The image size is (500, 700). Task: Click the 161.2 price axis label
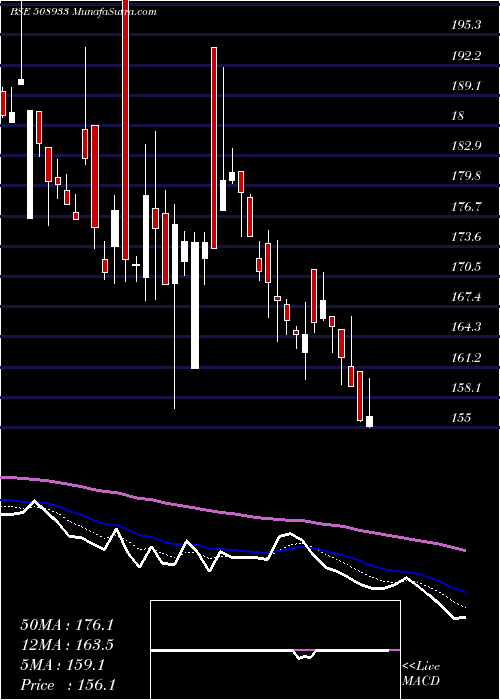466,357
